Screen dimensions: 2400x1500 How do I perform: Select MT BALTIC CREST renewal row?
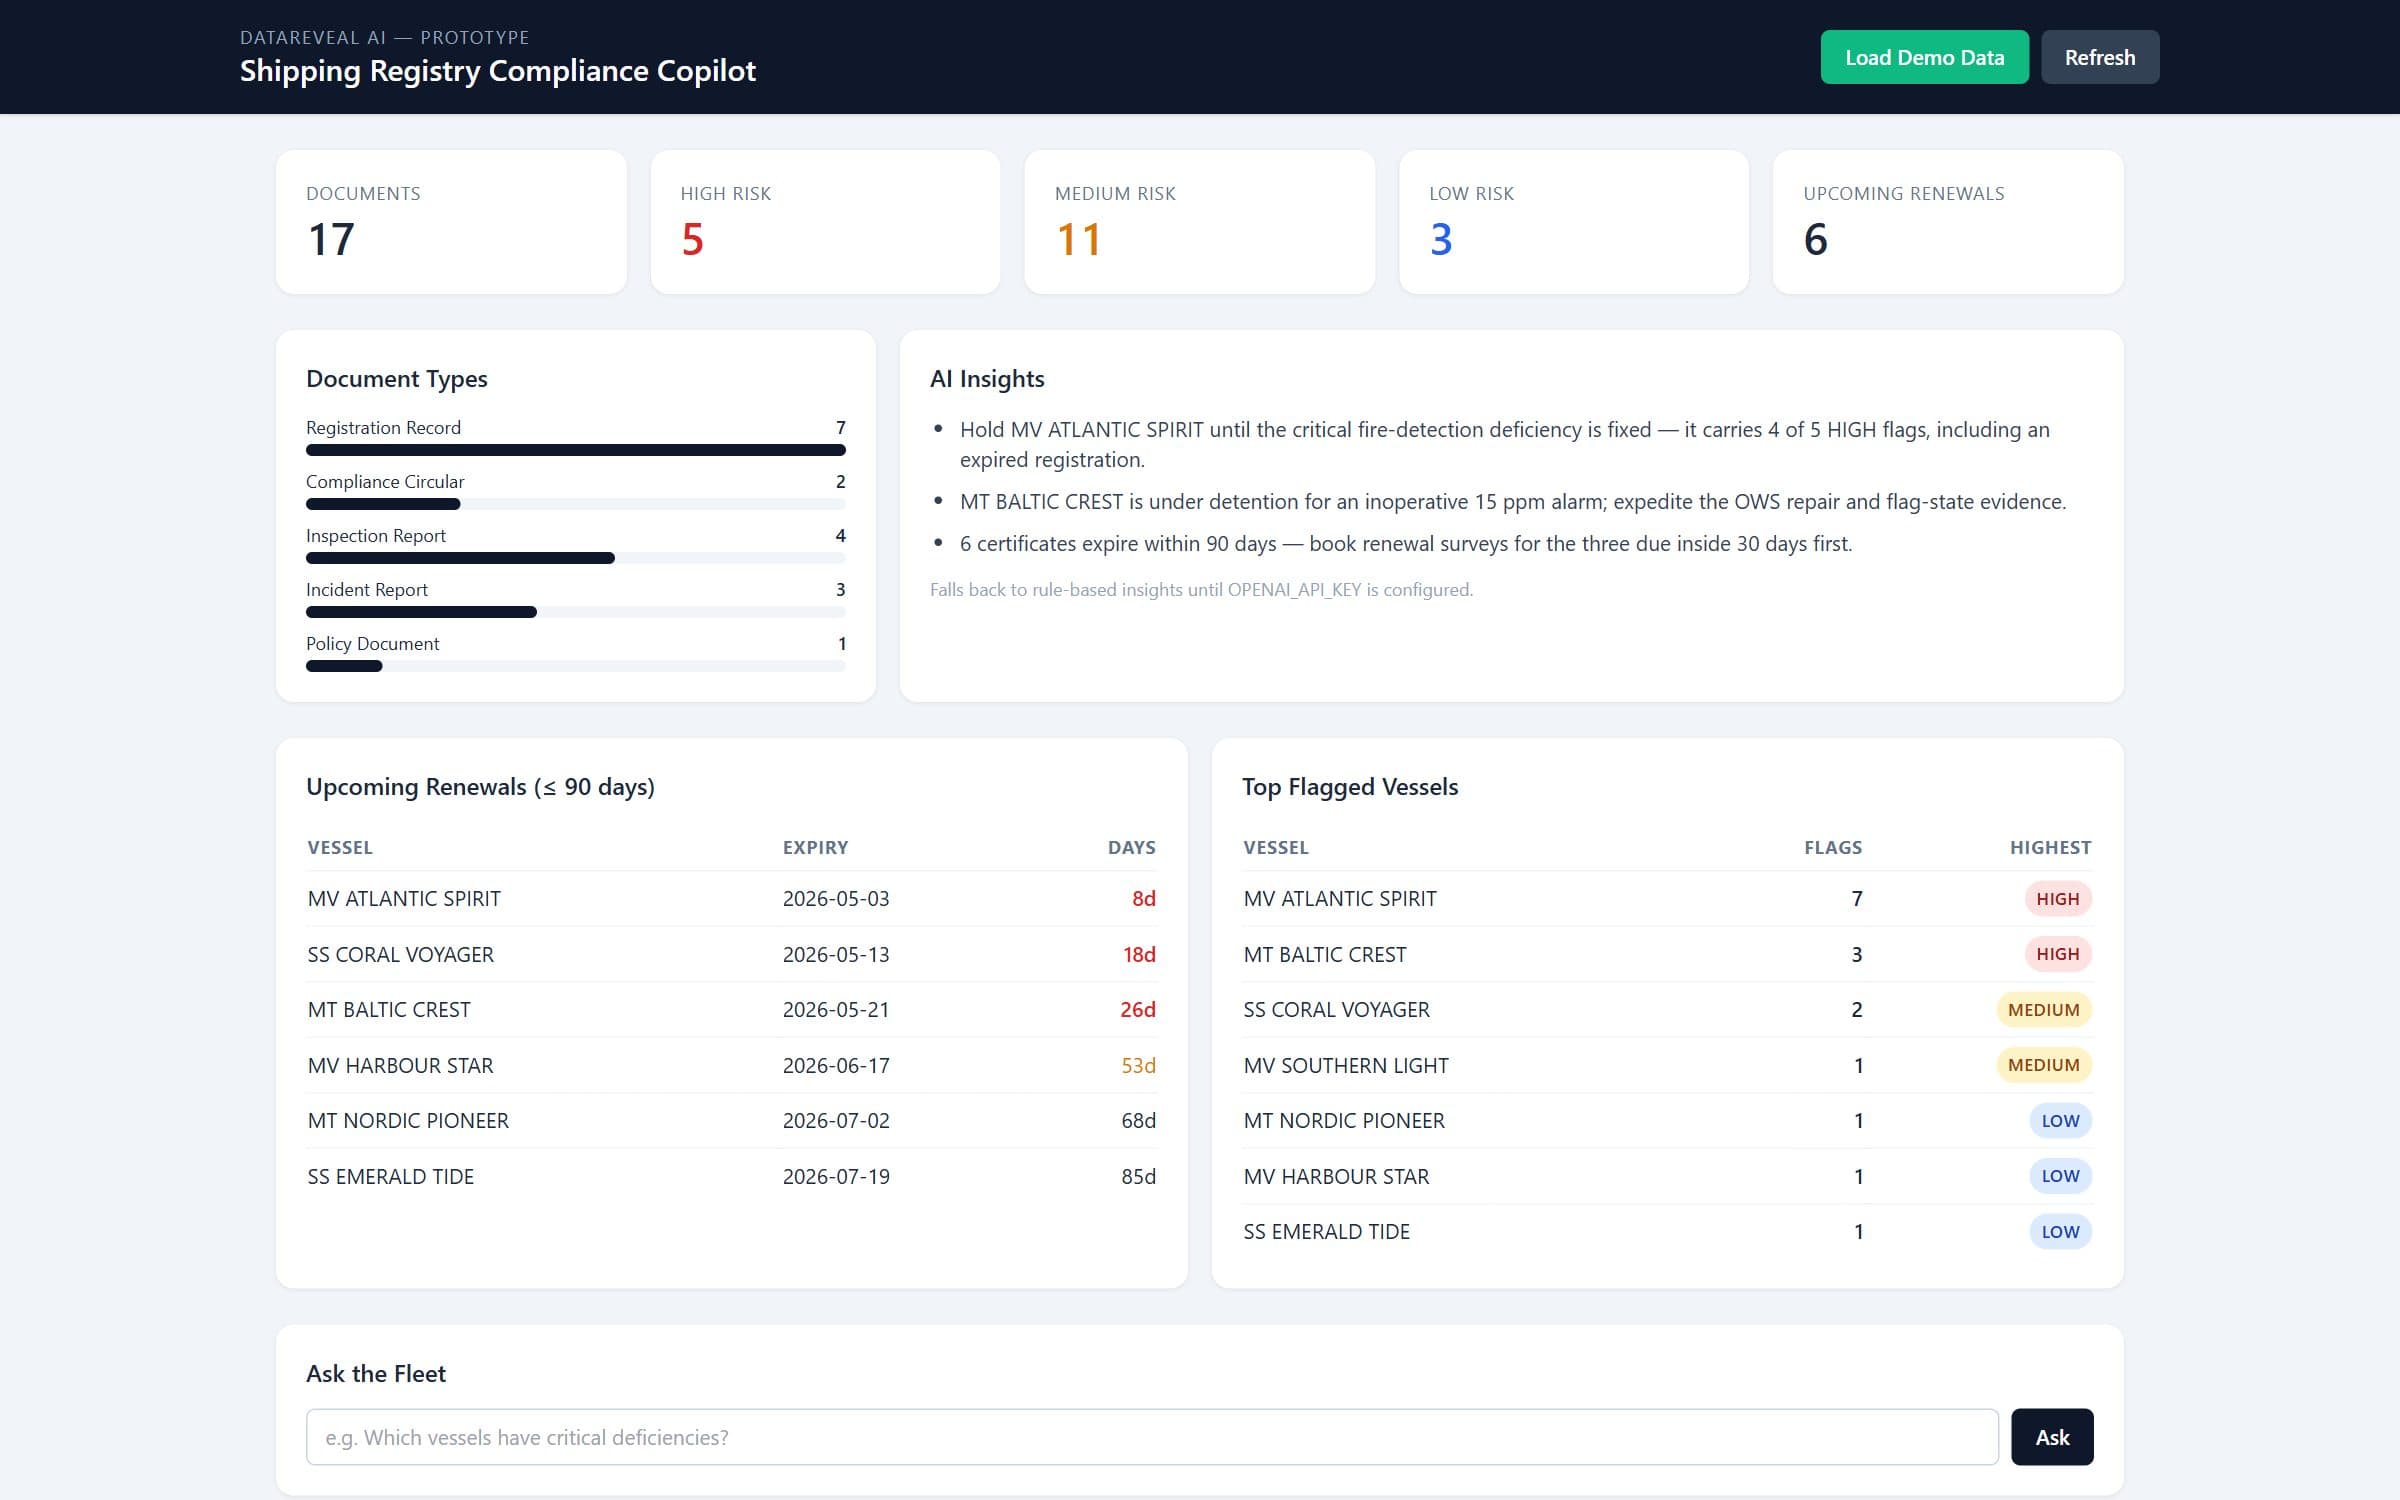click(731, 1010)
